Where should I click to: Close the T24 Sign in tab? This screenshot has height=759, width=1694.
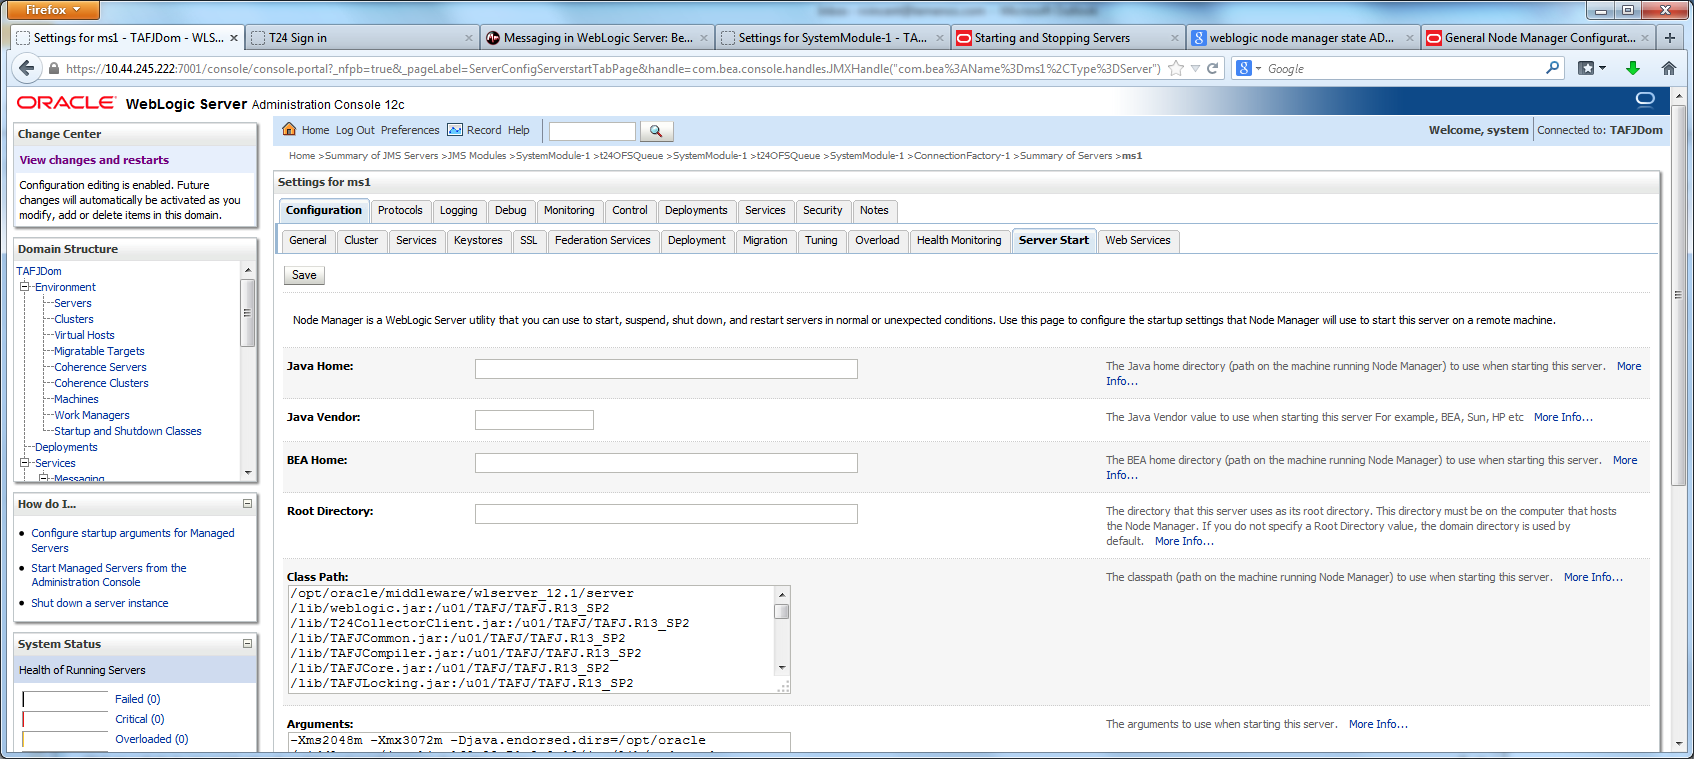[469, 38]
